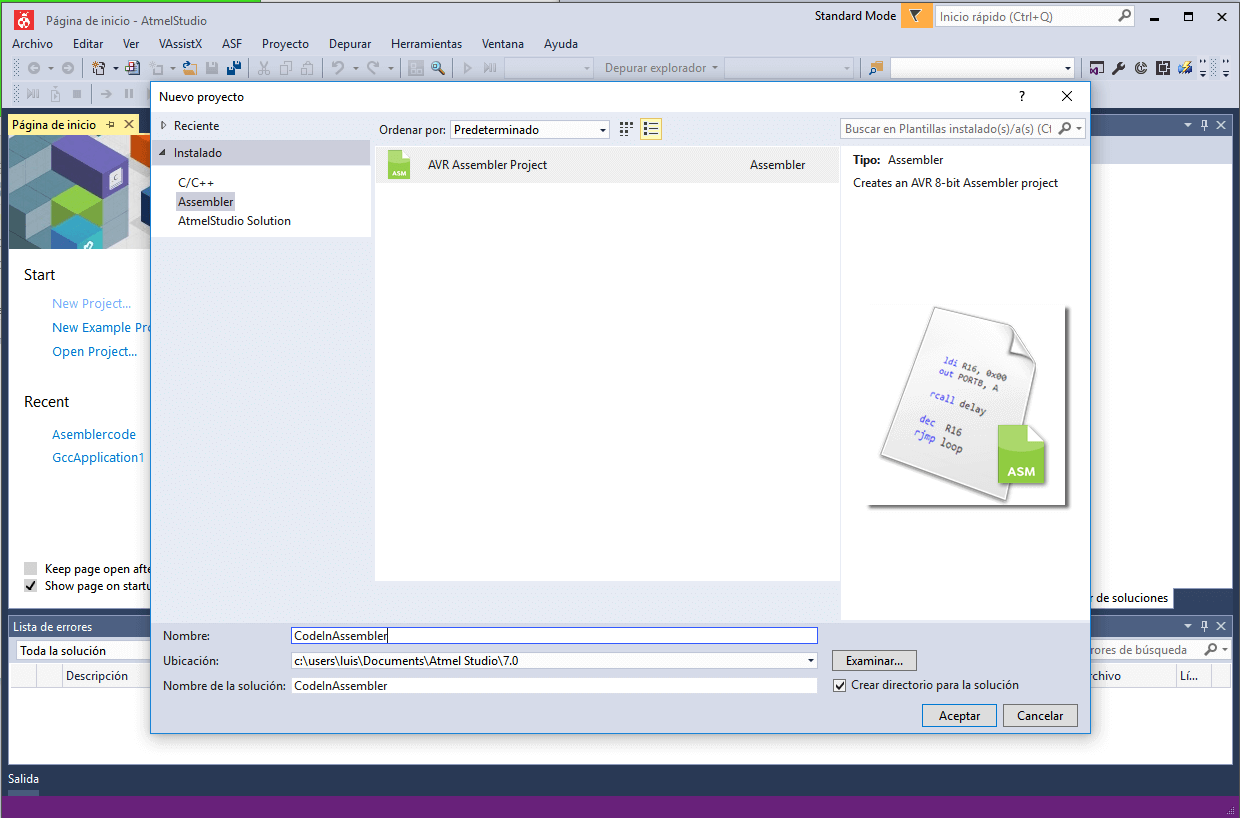The width and height of the screenshot is (1240, 818).
Task: Click the Find magnifier toolbar icon
Action: point(438,68)
